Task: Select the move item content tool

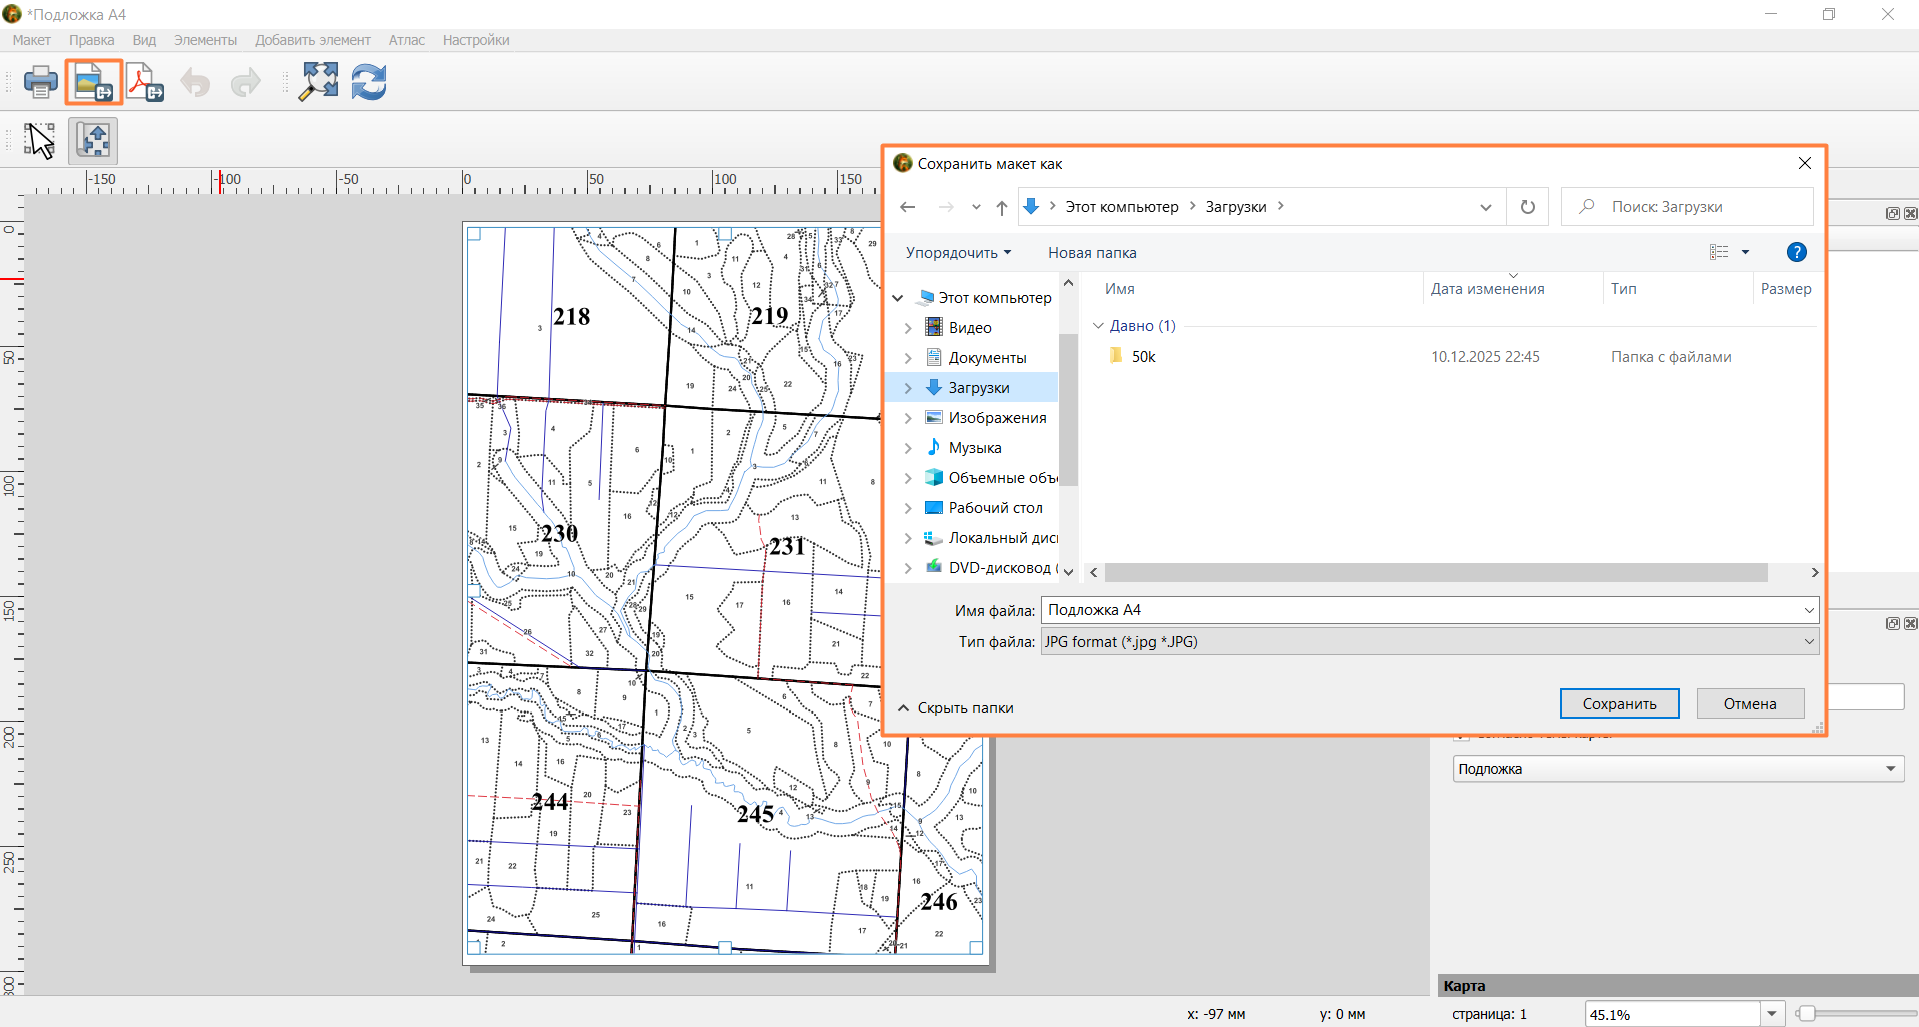Action: pyautogui.click(x=93, y=140)
